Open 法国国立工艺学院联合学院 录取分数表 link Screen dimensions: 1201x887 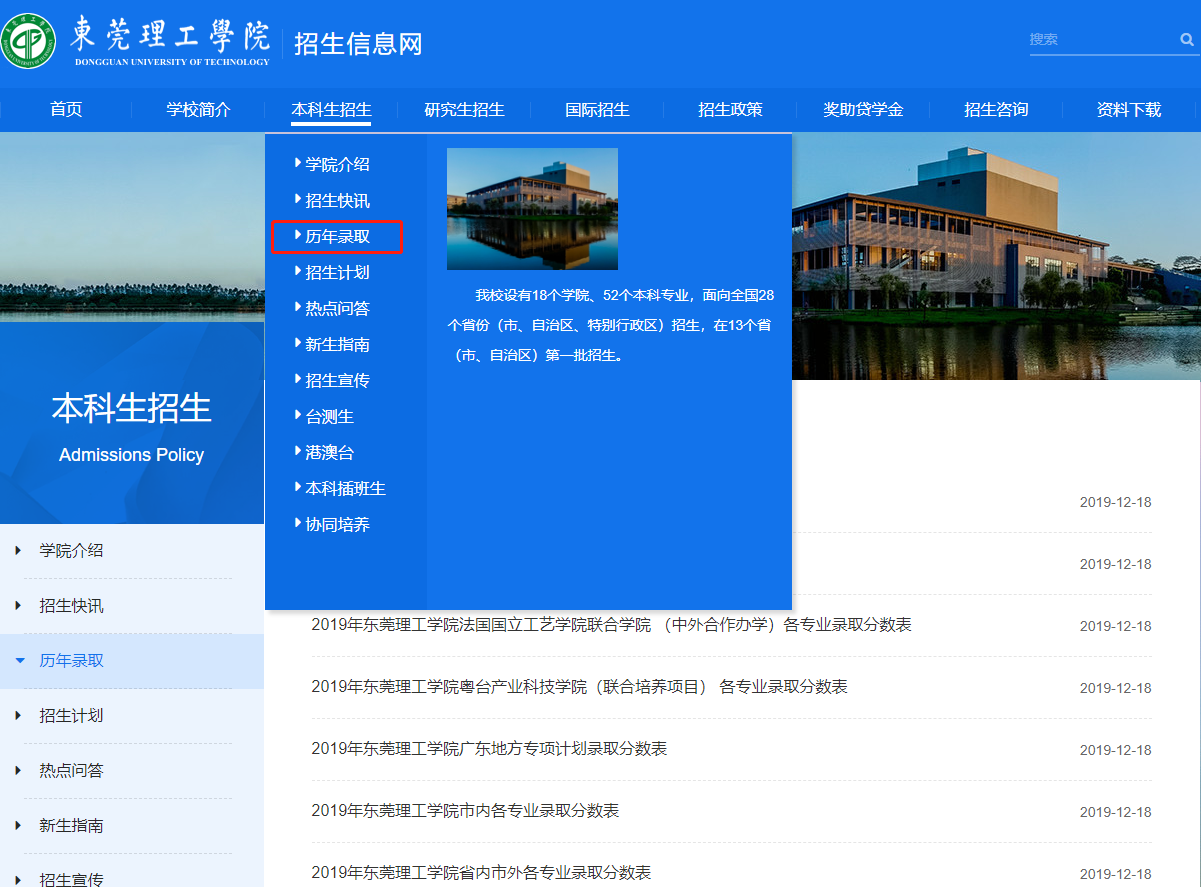pos(611,625)
